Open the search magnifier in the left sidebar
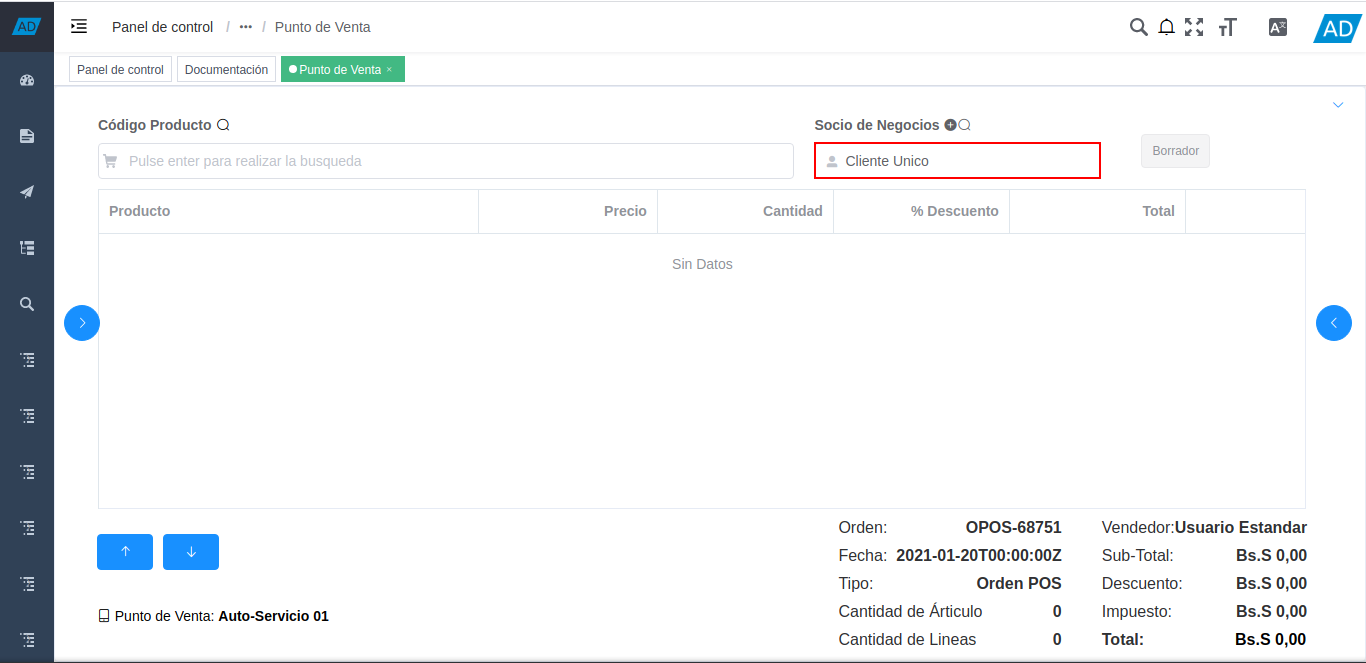 (x=26, y=303)
